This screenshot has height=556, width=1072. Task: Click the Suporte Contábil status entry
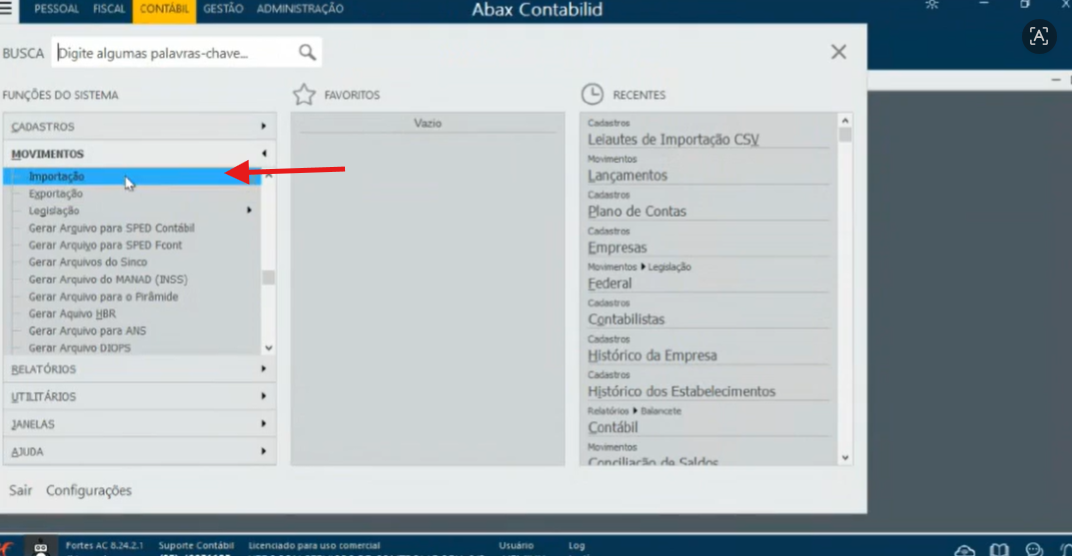point(196,546)
